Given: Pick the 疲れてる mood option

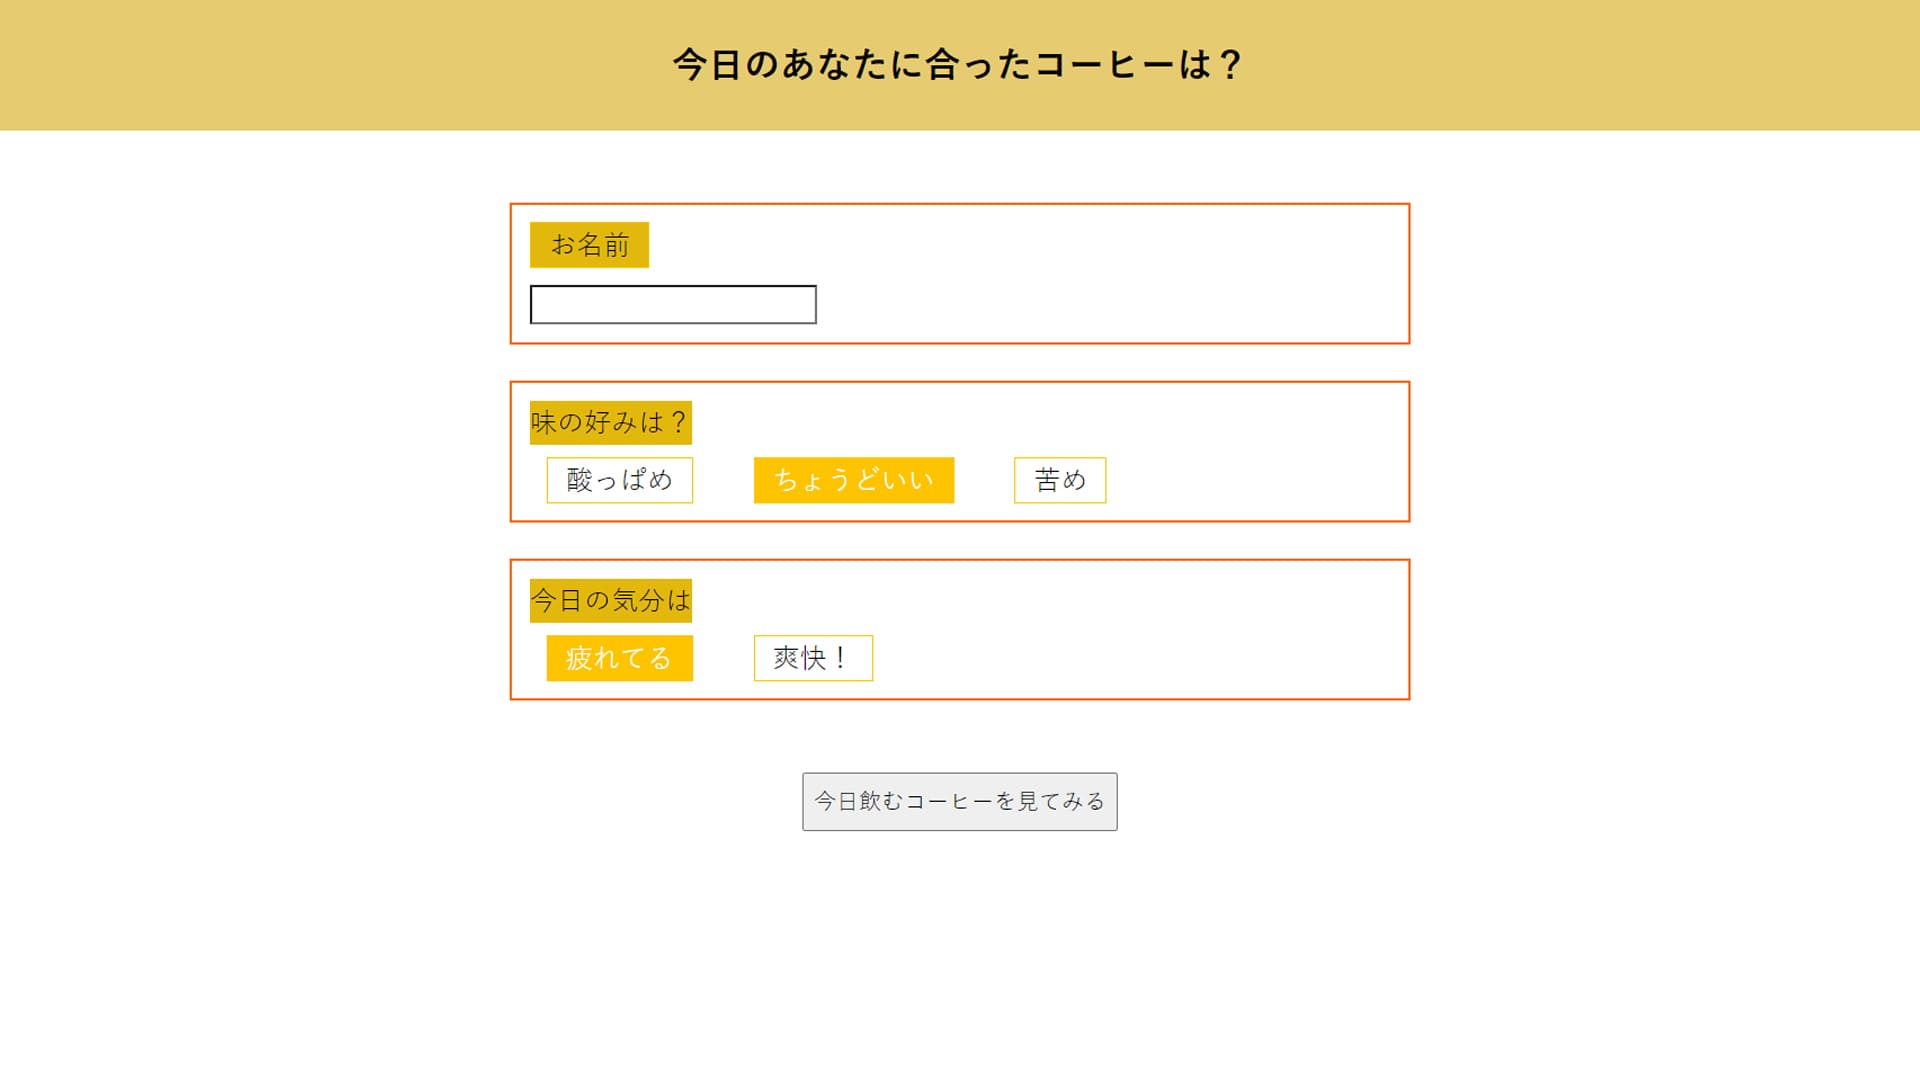Looking at the screenshot, I should point(619,658).
